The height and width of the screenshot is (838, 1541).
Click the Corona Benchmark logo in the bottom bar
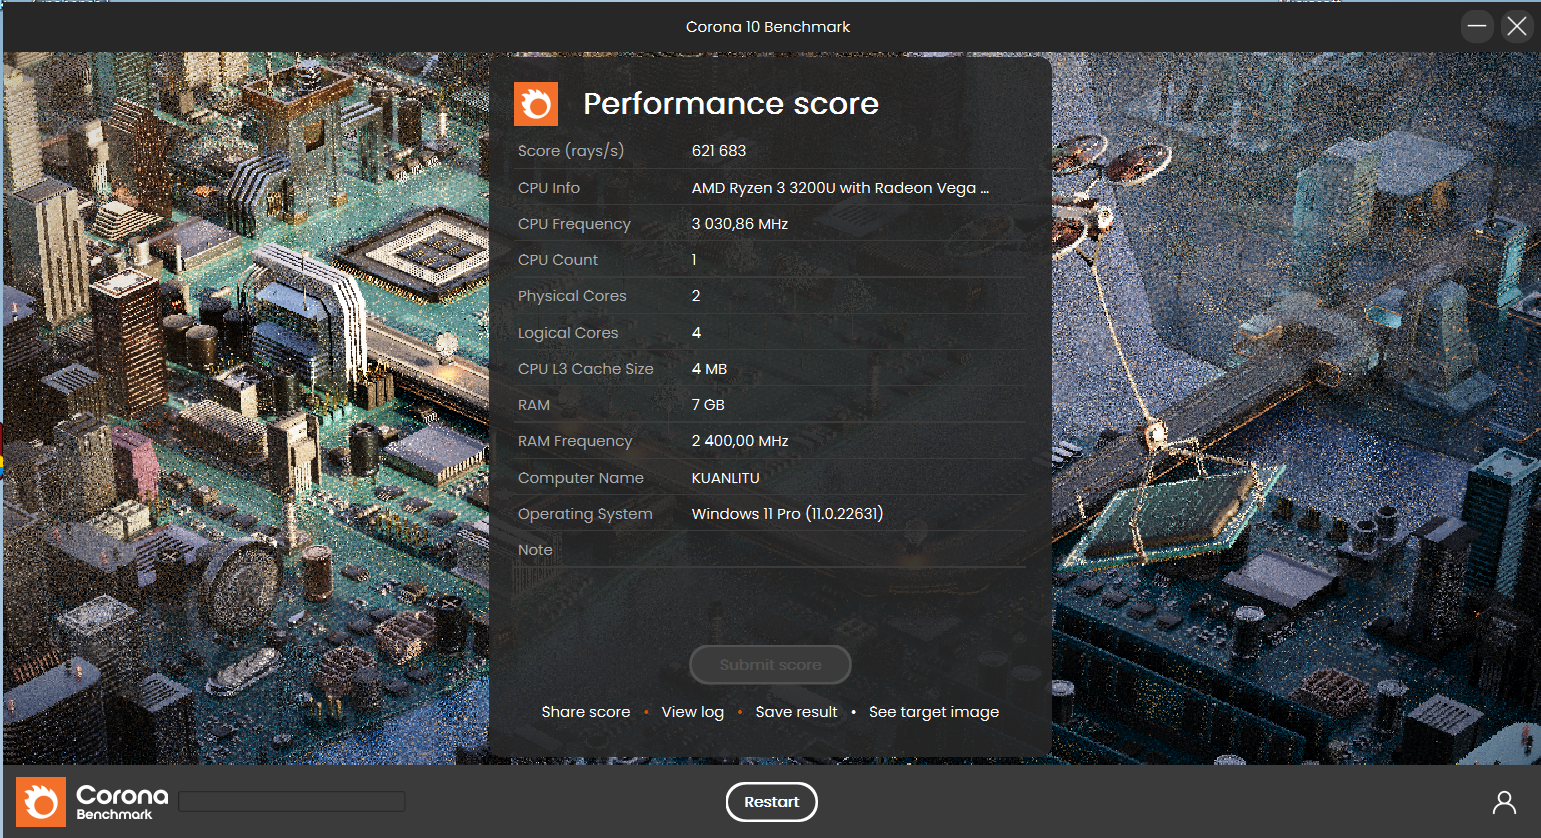pos(92,802)
